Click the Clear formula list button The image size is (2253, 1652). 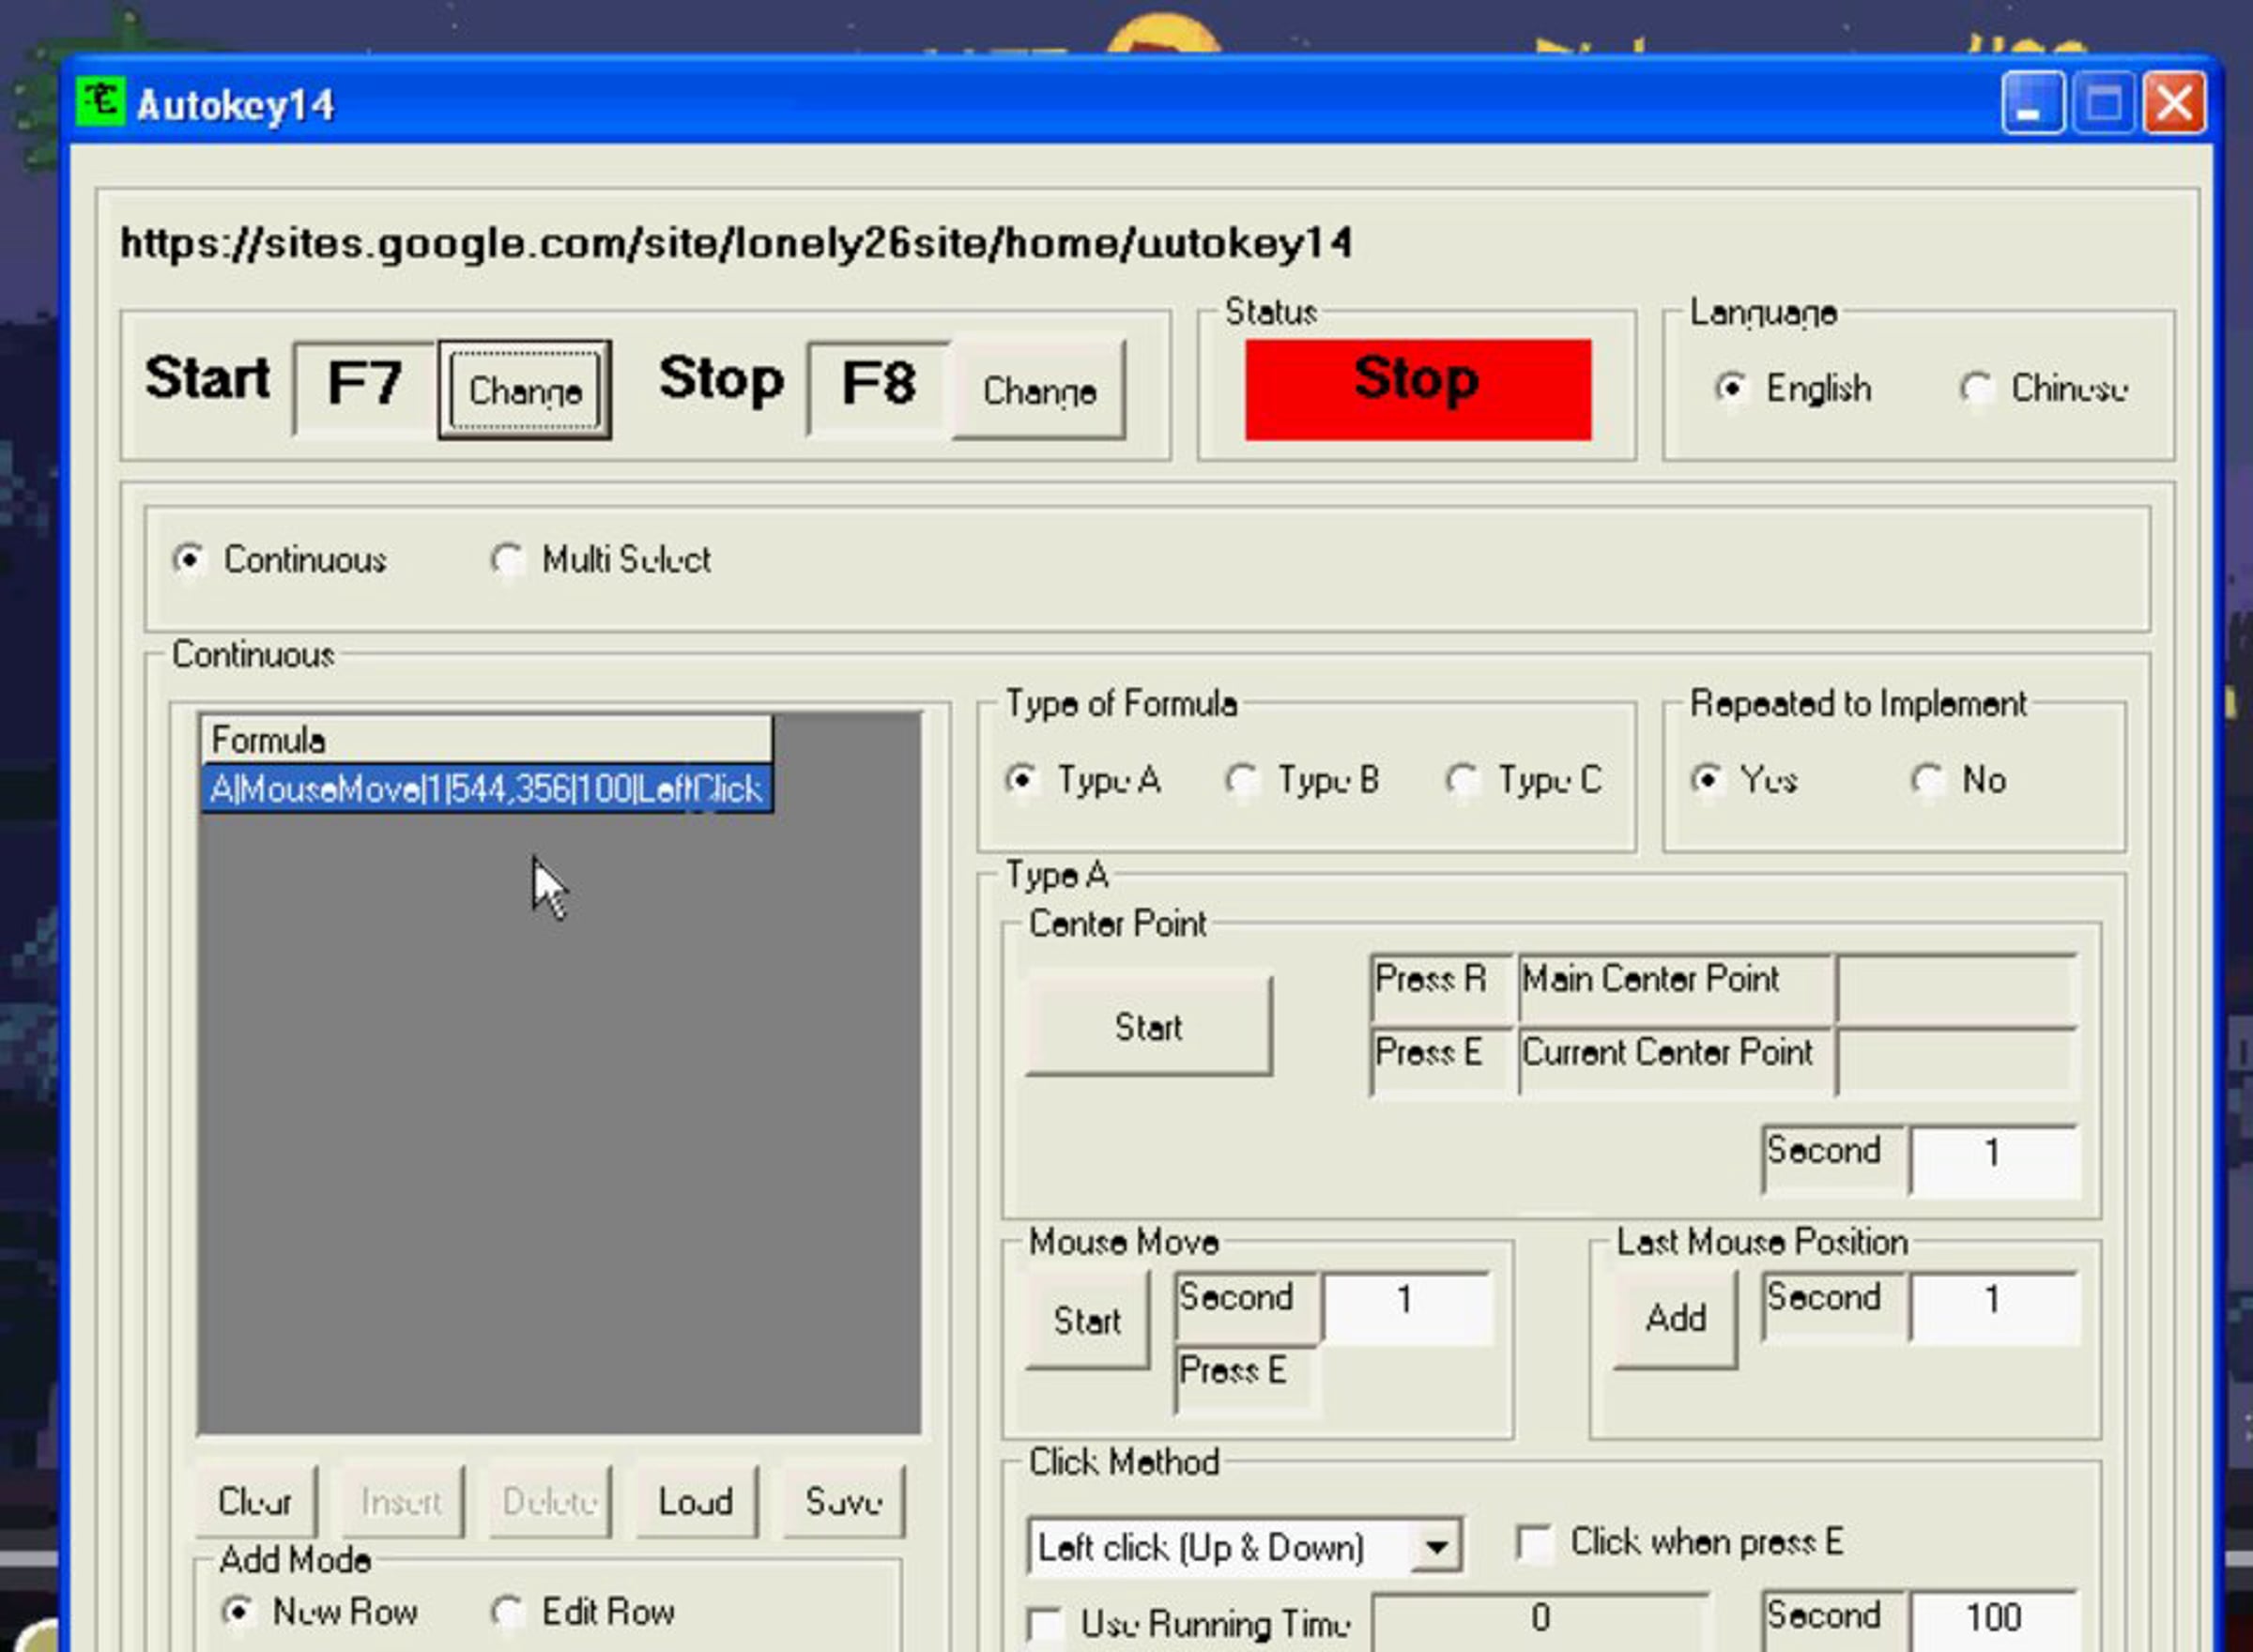tap(256, 1502)
